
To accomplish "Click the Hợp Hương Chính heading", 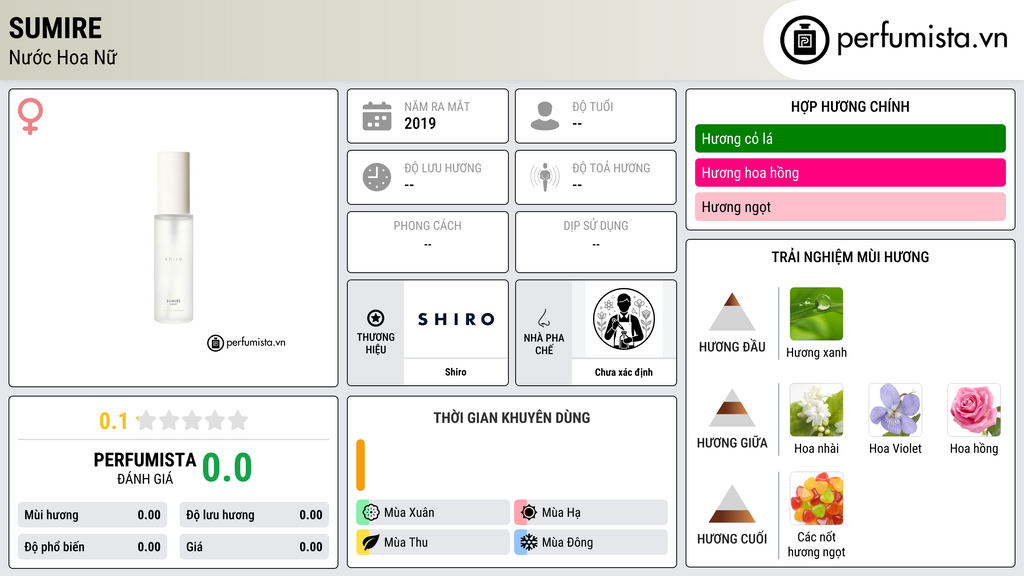I will [x=850, y=106].
